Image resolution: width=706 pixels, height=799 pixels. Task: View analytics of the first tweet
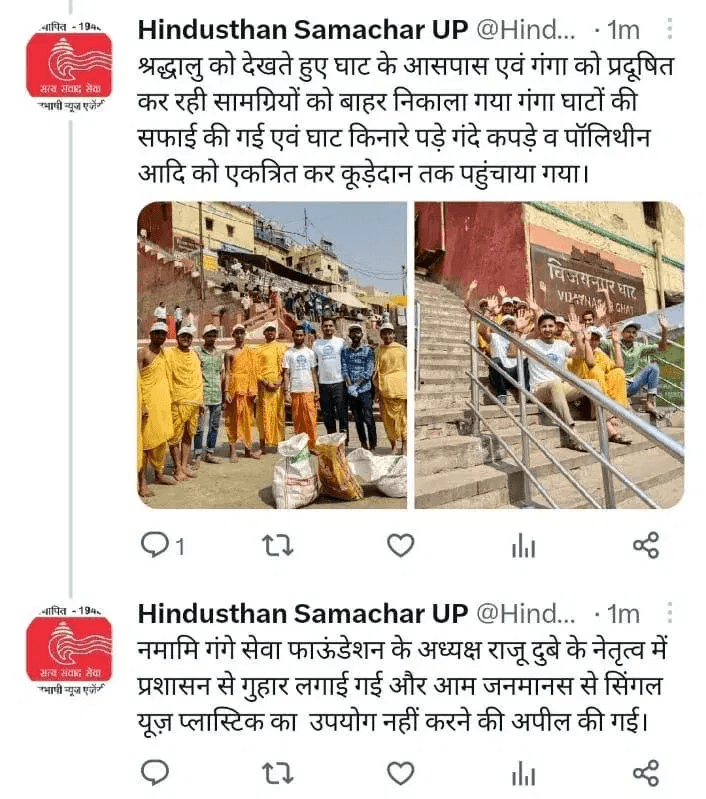[524, 545]
